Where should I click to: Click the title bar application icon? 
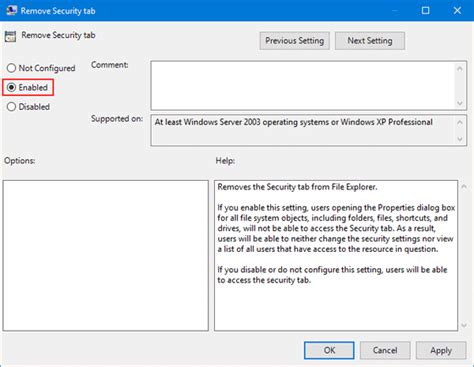tap(11, 10)
